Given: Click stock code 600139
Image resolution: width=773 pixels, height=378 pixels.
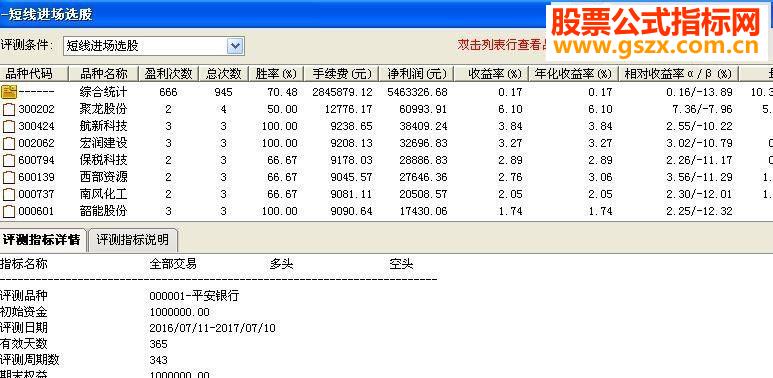Looking at the screenshot, I should pyautogui.click(x=36, y=177).
